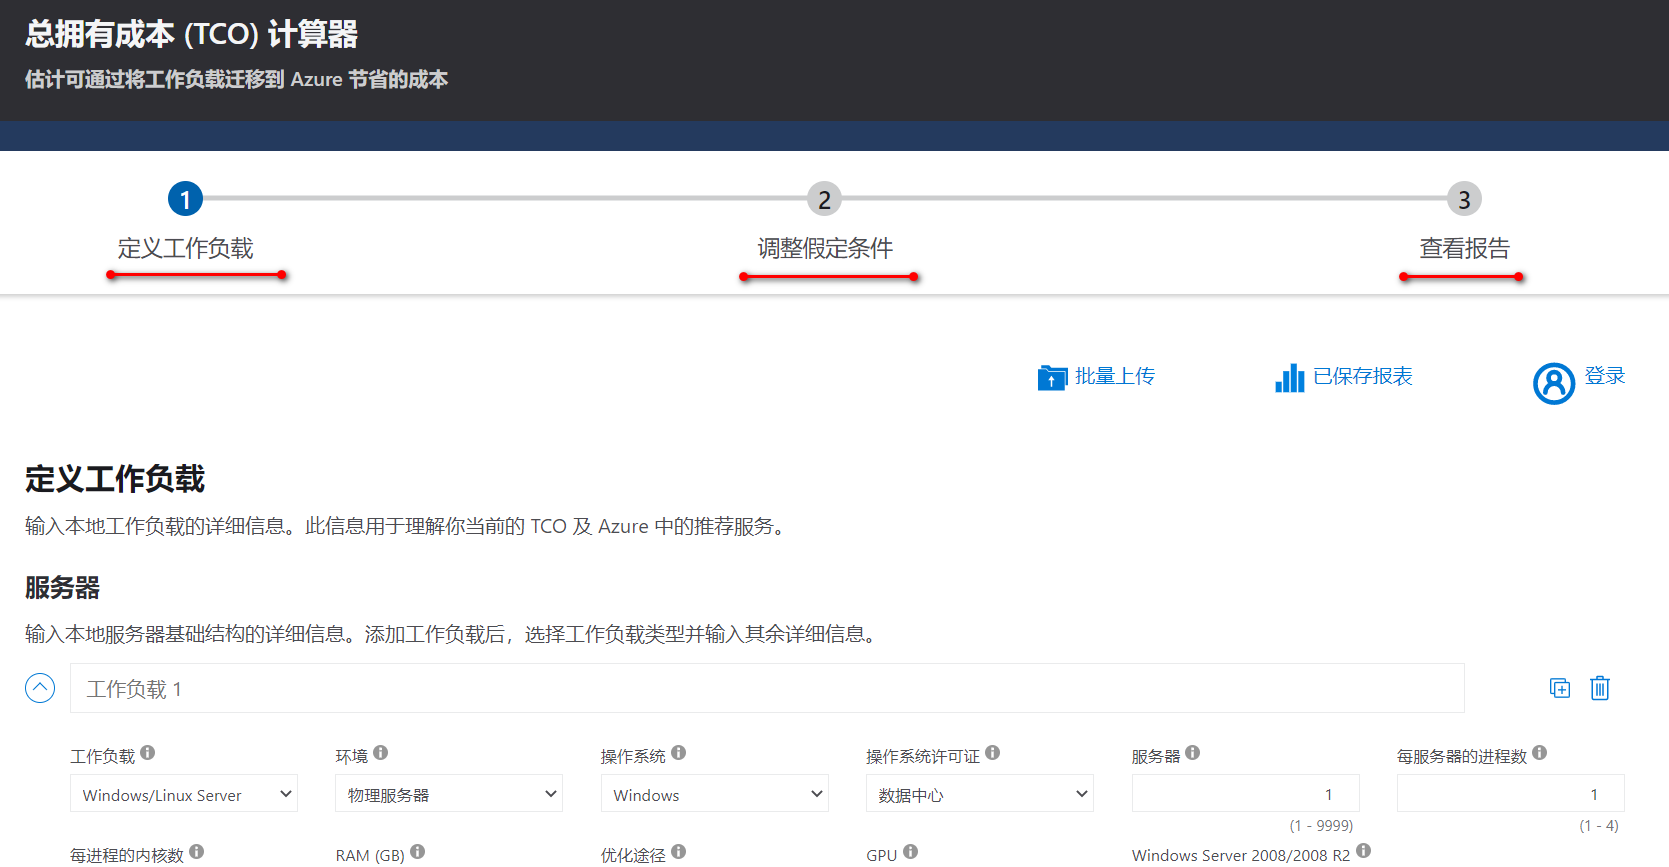Click the 服务器 section heading
Image resolution: width=1669 pixels, height=867 pixels.
click(63, 588)
